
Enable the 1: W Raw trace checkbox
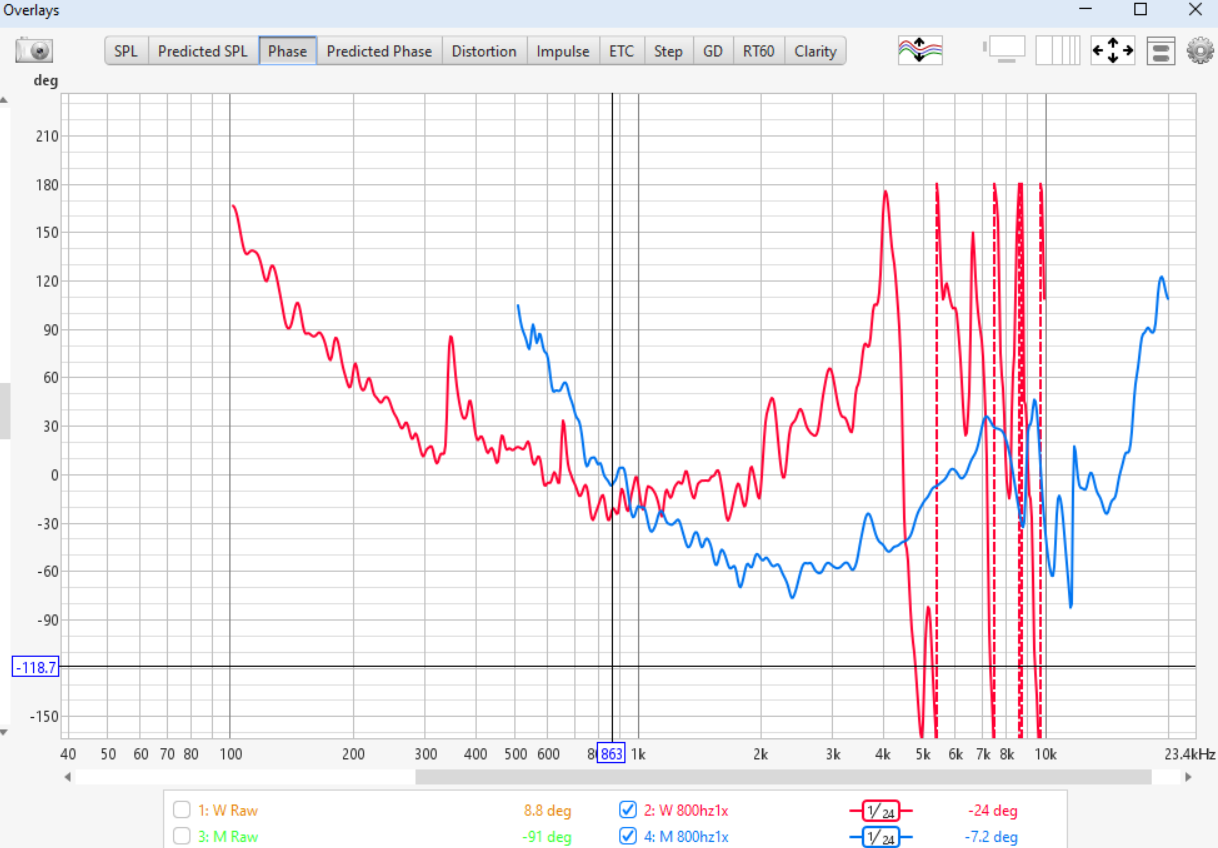[x=182, y=810]
